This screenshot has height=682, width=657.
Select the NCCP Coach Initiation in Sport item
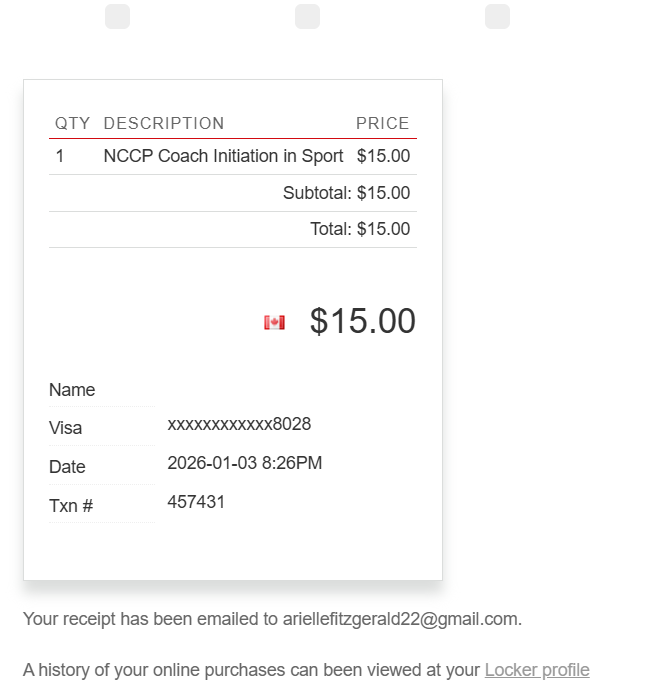pos(223,156)
